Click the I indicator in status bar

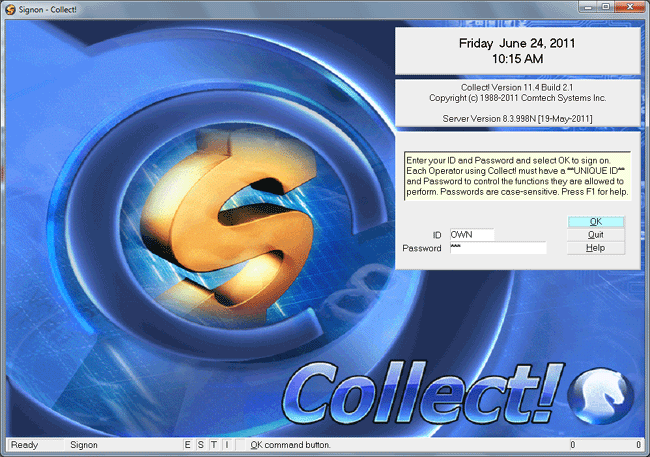click(227, 445)
